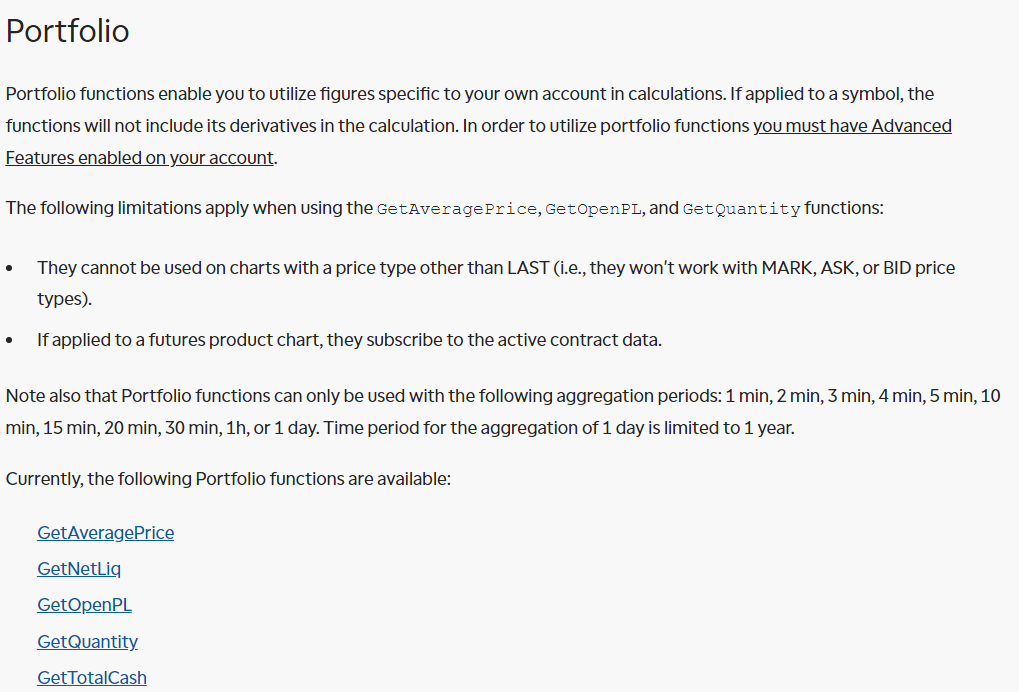Click 'Time period for the aggregation' sentence
The height and width of the screenshot is (692, 1019).
559,428
